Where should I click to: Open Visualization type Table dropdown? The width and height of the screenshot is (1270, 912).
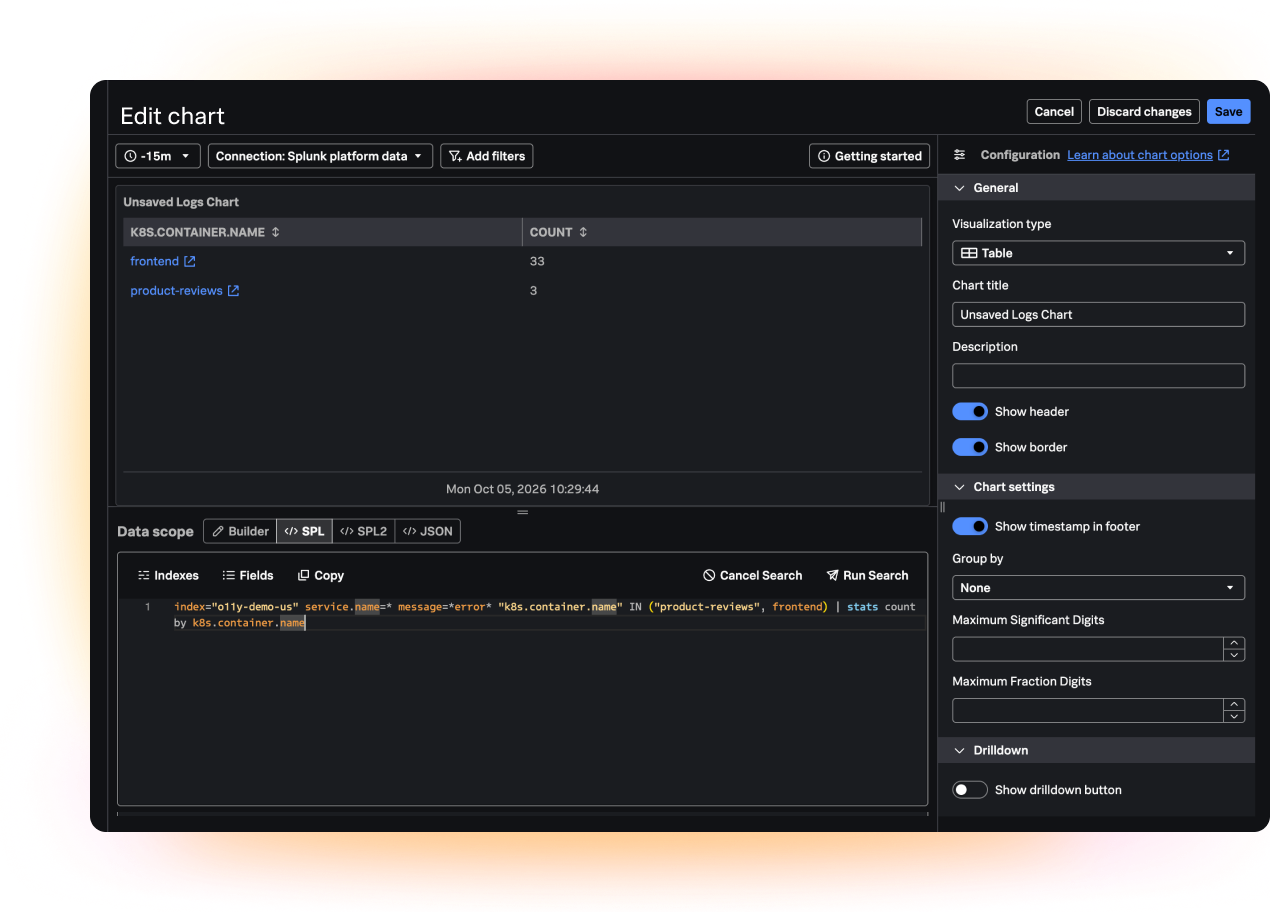click(x=1098, y=253)
